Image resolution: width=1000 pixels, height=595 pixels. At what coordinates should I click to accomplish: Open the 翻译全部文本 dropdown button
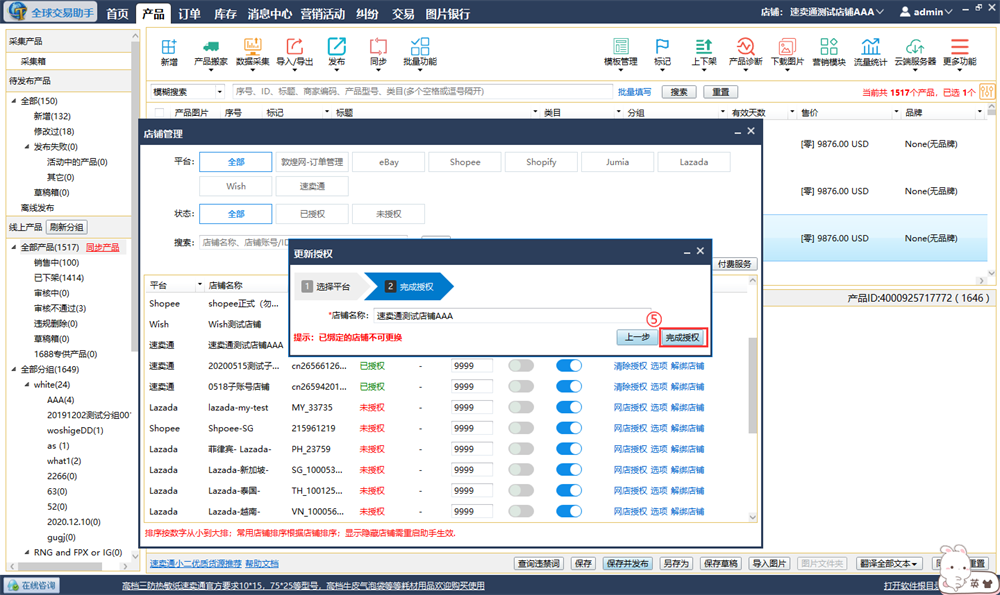point(888,564)
